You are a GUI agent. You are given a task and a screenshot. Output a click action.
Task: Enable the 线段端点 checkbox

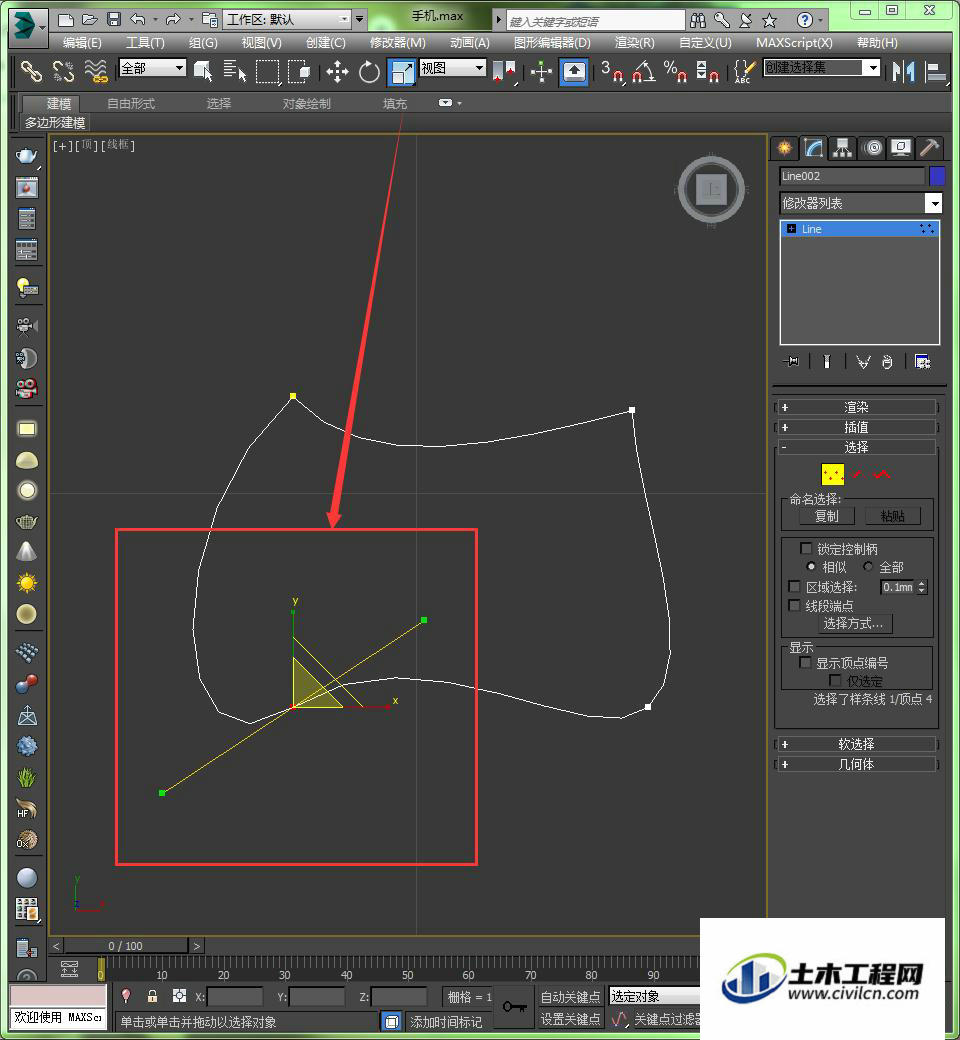(x=794, y=605)
